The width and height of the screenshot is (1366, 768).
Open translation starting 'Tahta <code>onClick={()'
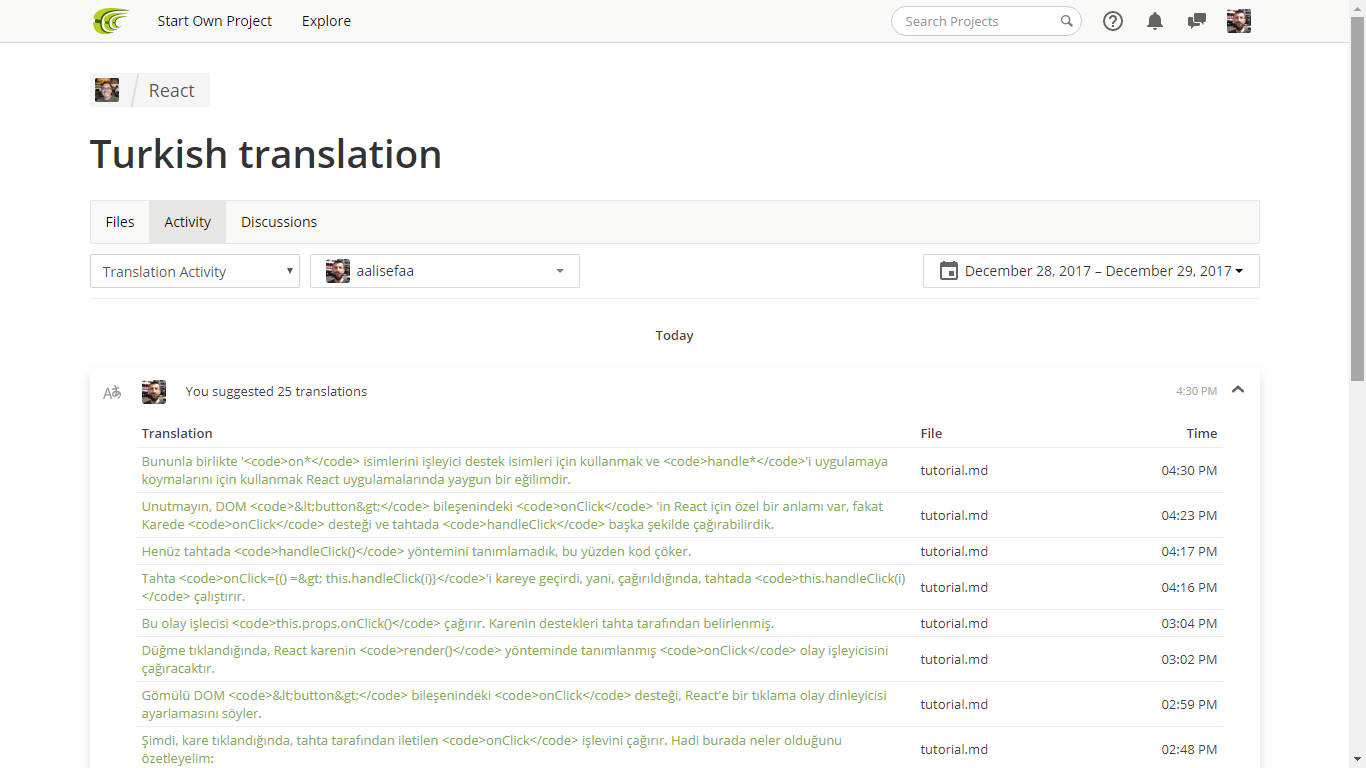pos(524,587)
